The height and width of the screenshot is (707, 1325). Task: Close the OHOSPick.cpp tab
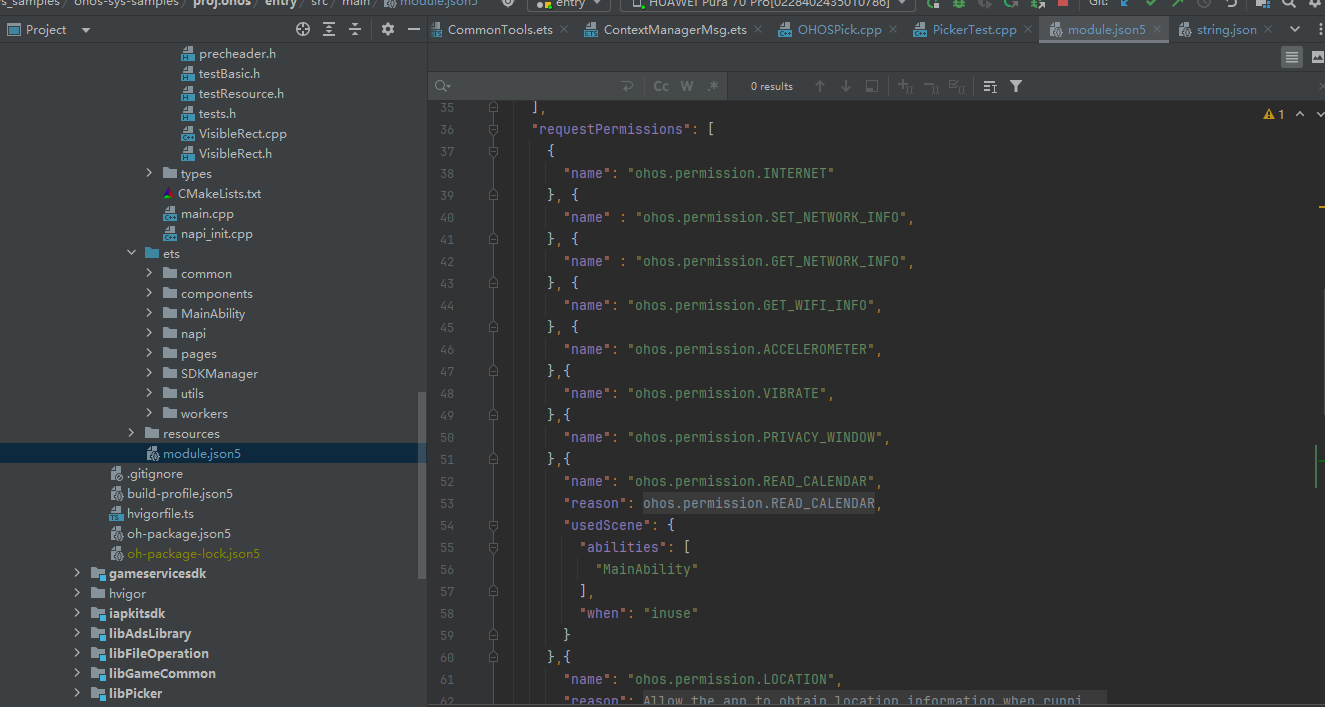(x=892, y=30)
